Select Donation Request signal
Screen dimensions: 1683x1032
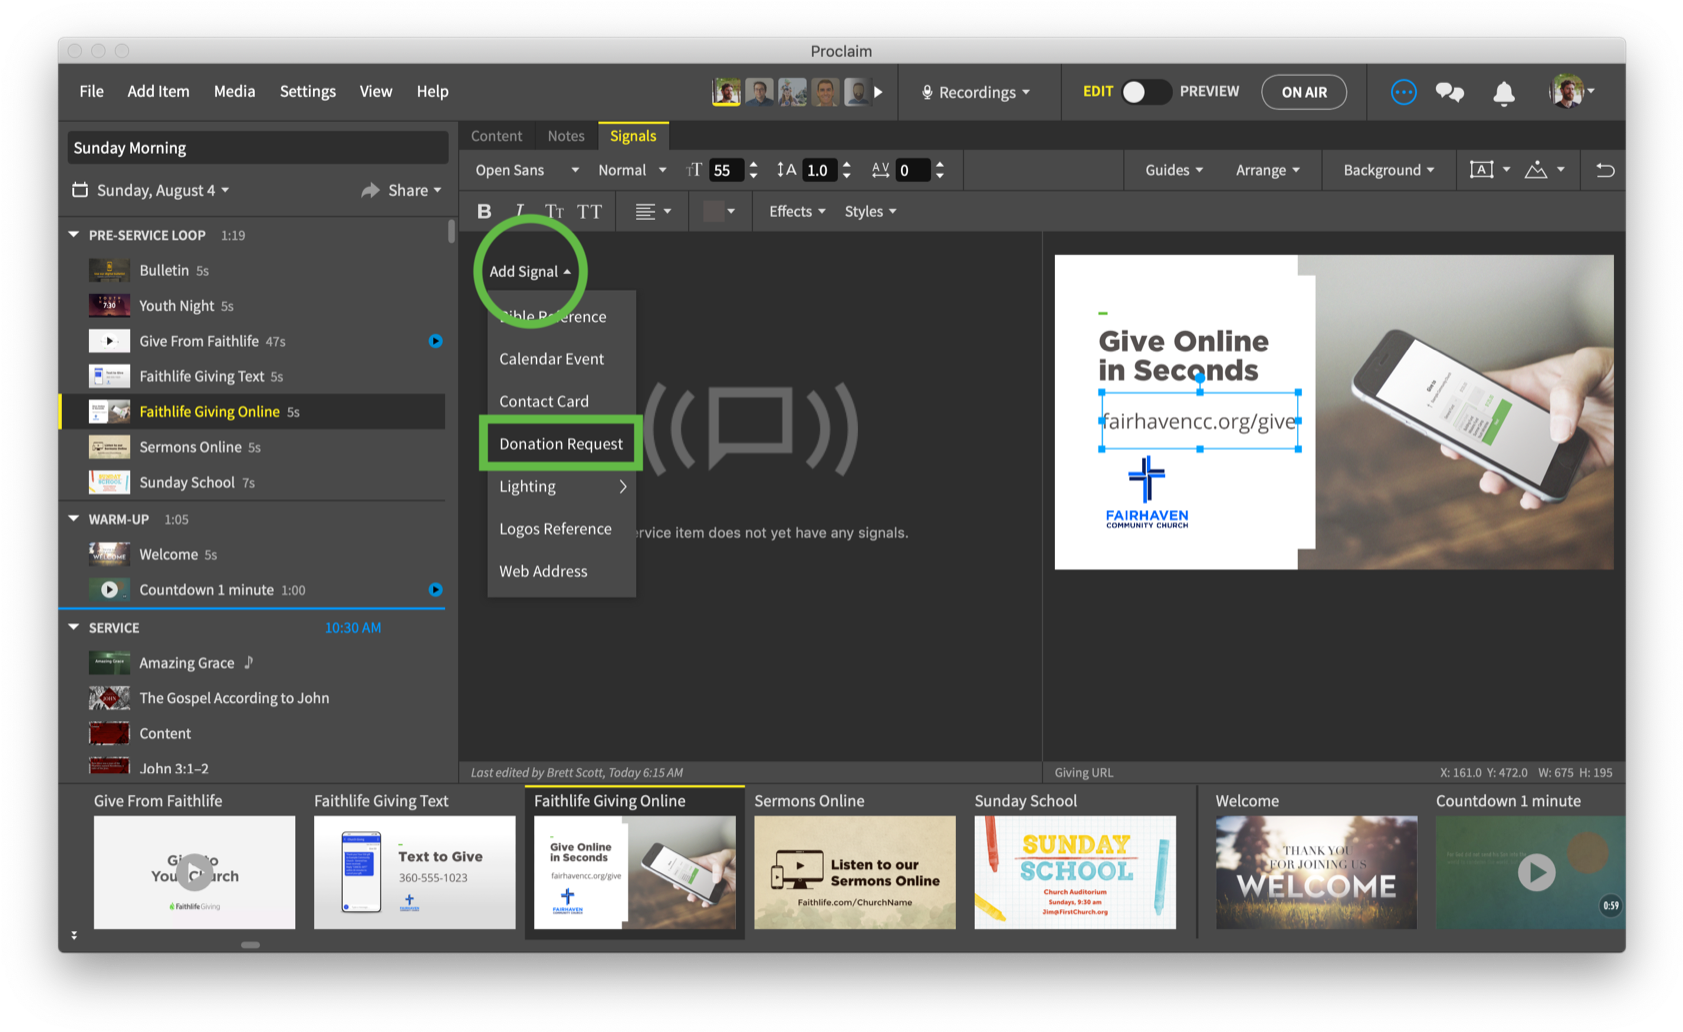(x=561, y=444)
